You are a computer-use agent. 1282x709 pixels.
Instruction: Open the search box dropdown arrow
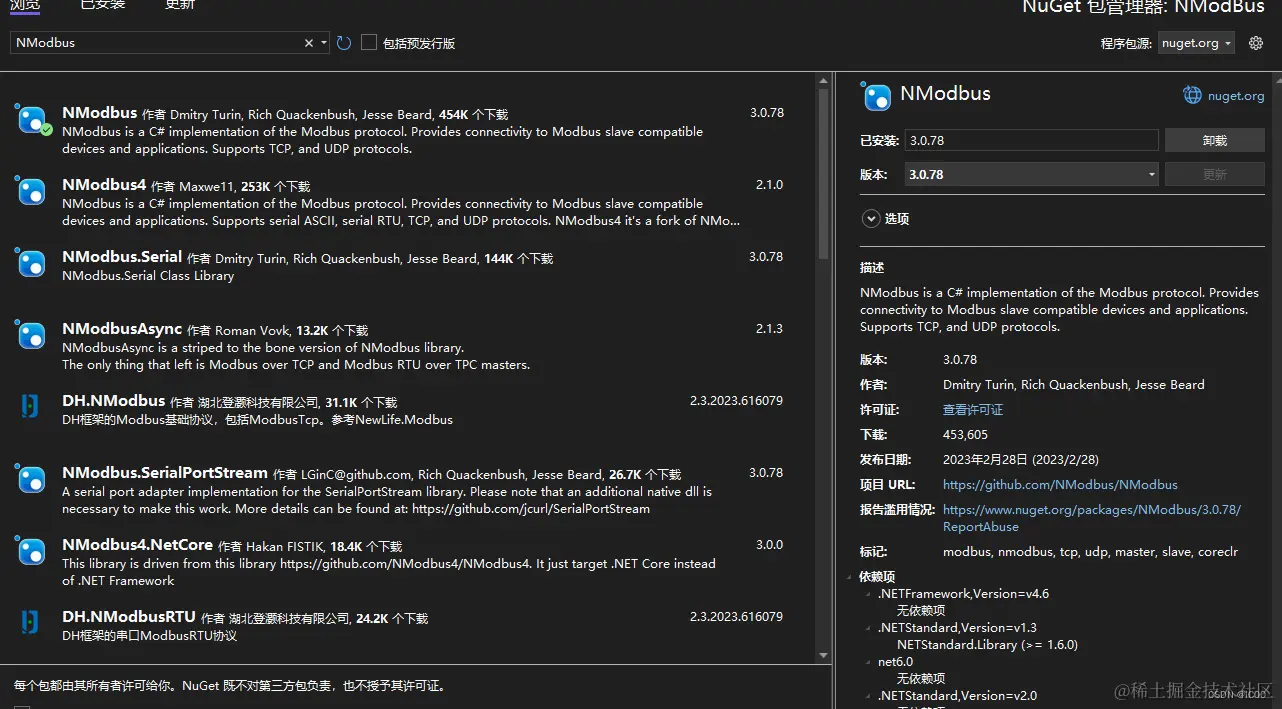pos(323,43)
